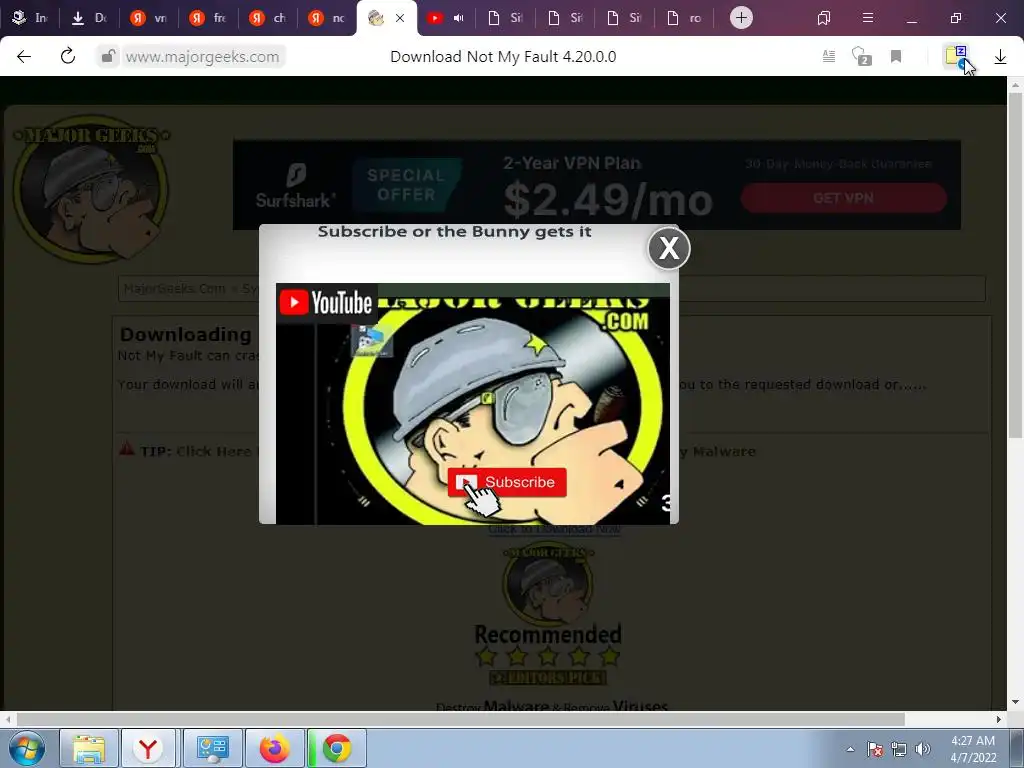Switch to the first 'In' tab
The height and width of the screenshot is (768, 1024).
pos(30,18)
